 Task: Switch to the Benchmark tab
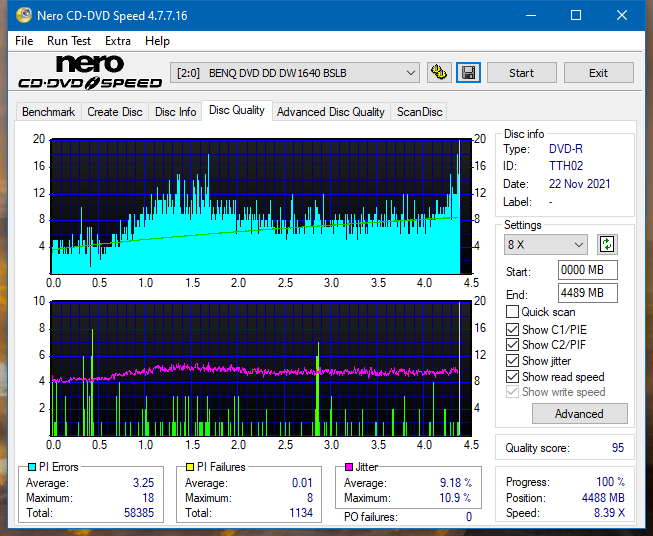click(x=49, y=112)
